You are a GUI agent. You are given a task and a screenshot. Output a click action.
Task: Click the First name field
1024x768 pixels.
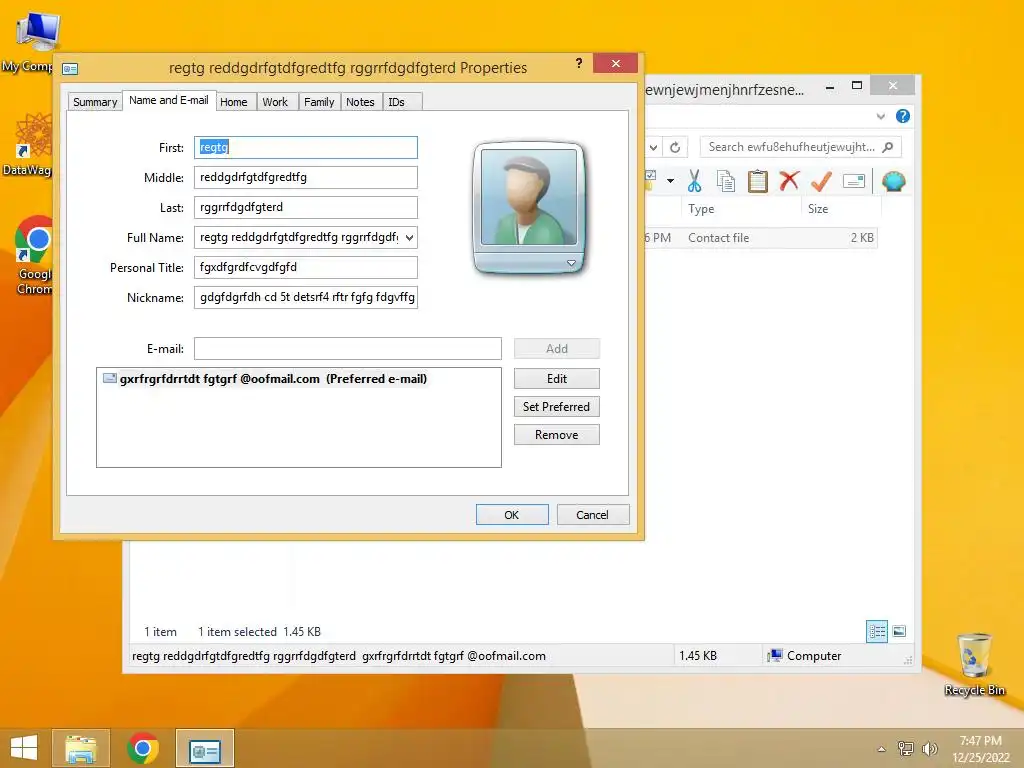(306, 148)
